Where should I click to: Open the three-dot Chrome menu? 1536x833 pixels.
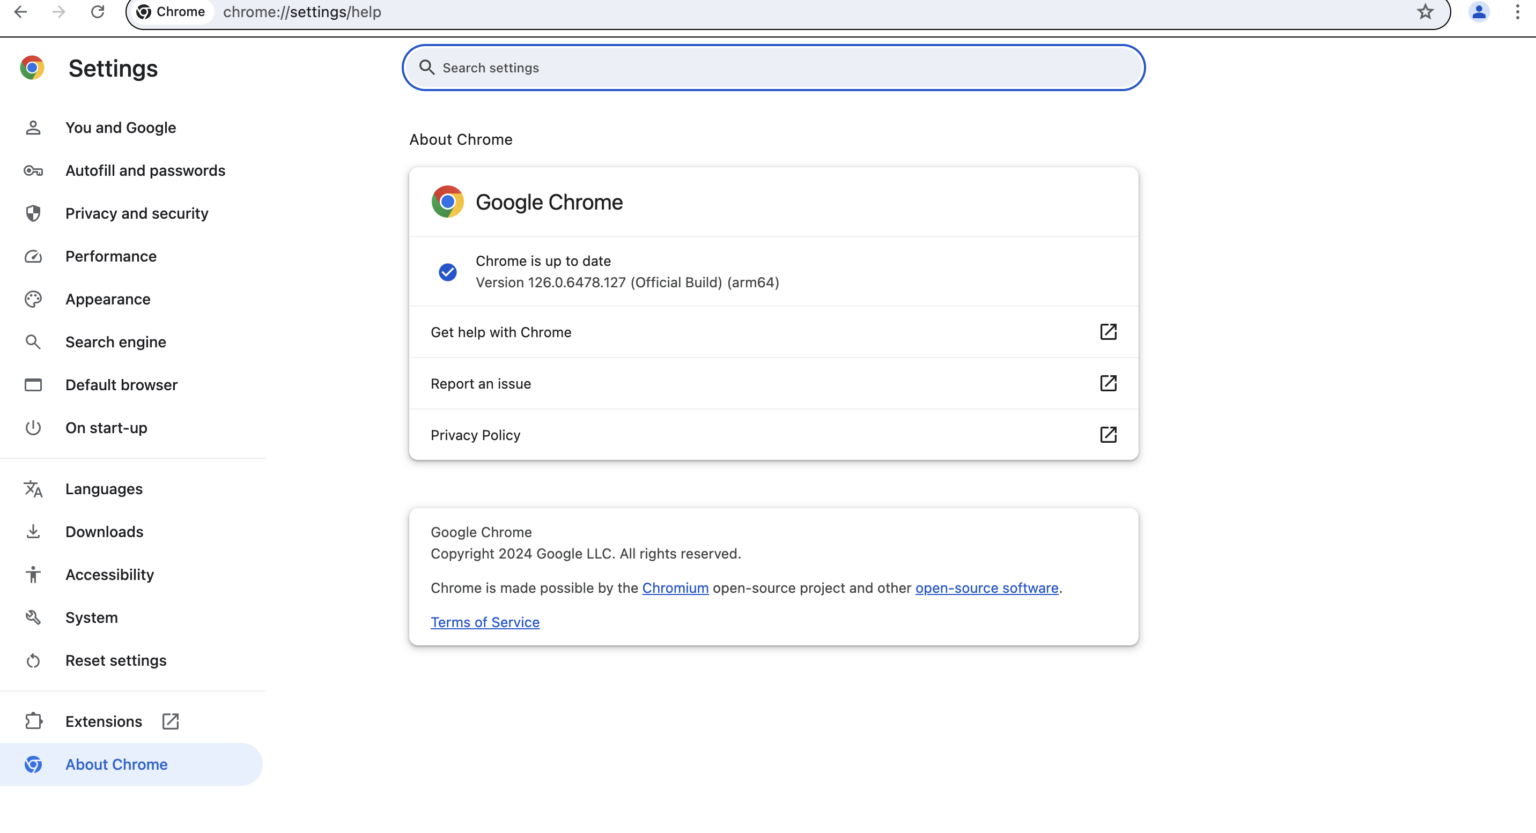click(x=1518, y=12)
